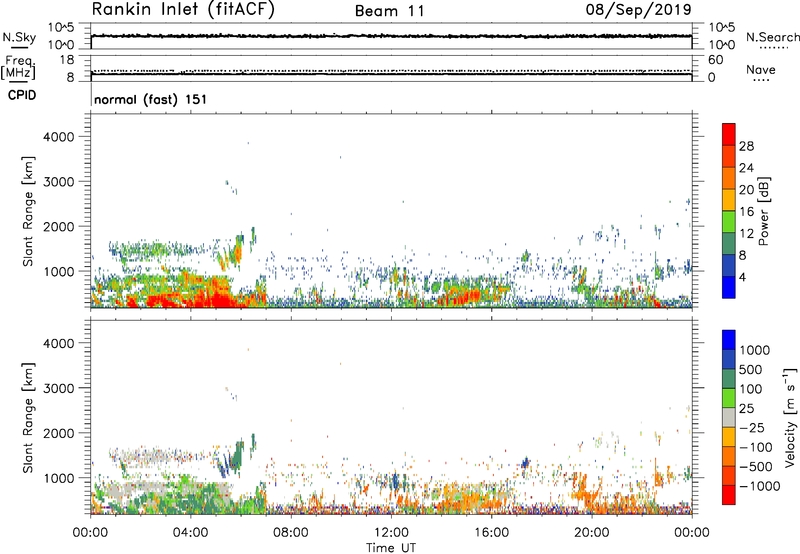Click the 'Power [dB]' colorbar label
800x554 pixels.
tap(763, 211)
